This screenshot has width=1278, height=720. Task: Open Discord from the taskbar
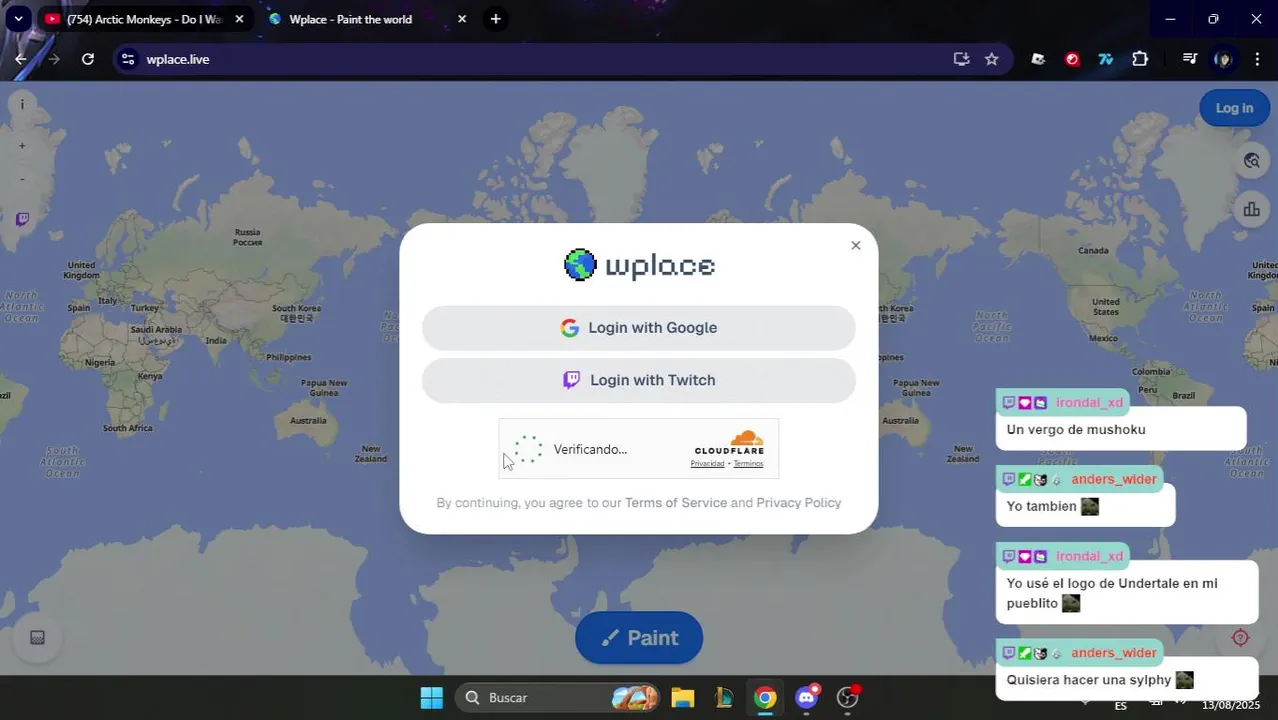point(807,698)
